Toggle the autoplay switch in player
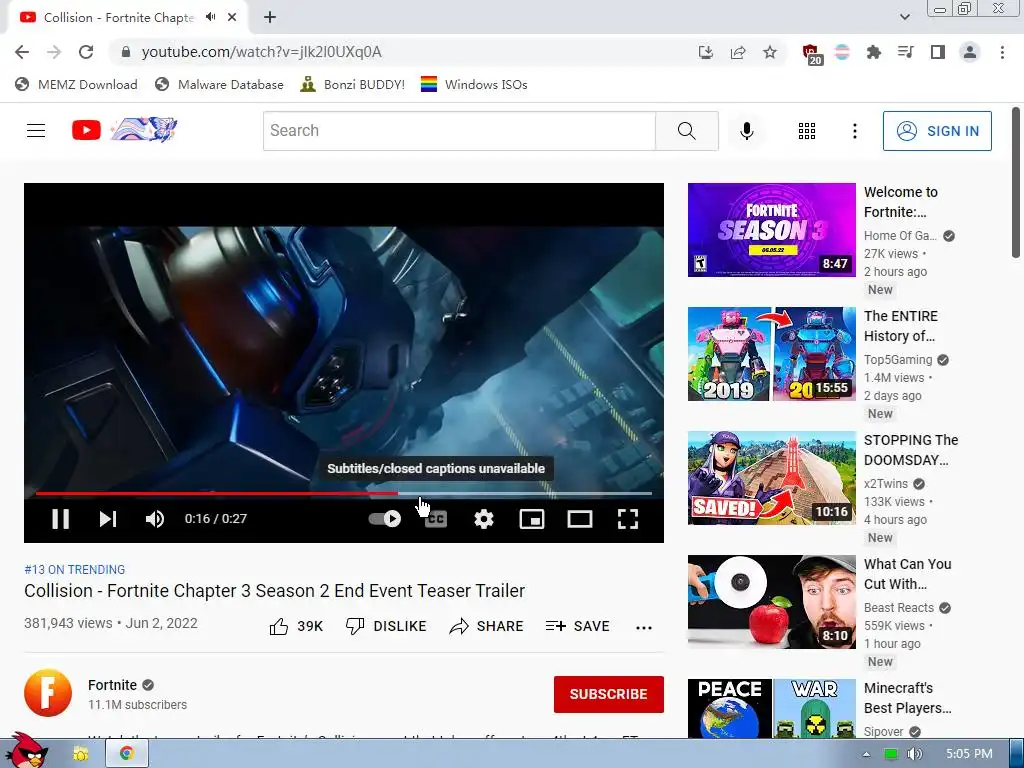The width and height of the screenshot is (1024, 768). tap(385, 519)
